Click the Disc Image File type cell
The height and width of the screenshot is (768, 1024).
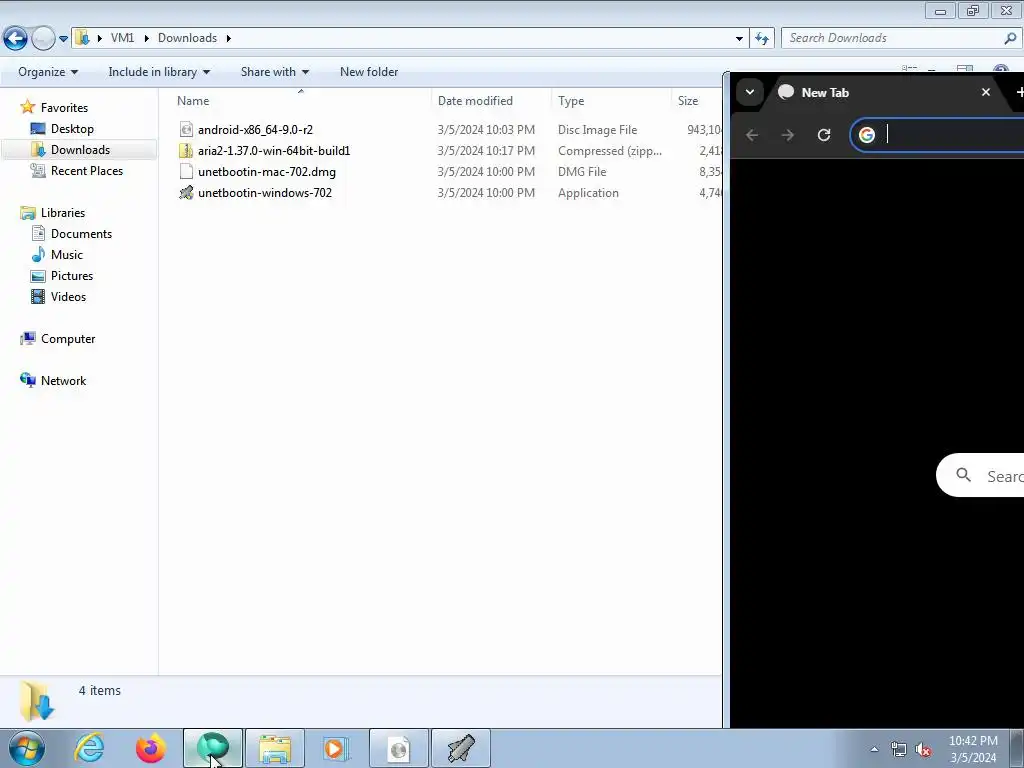tap(597, 130)
